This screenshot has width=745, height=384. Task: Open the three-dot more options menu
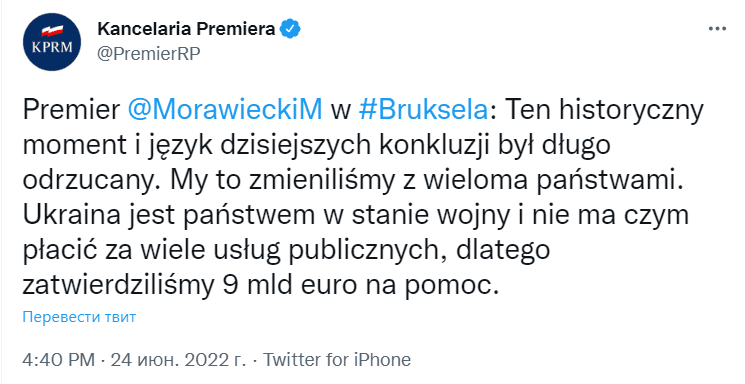[x=717, y=29]
